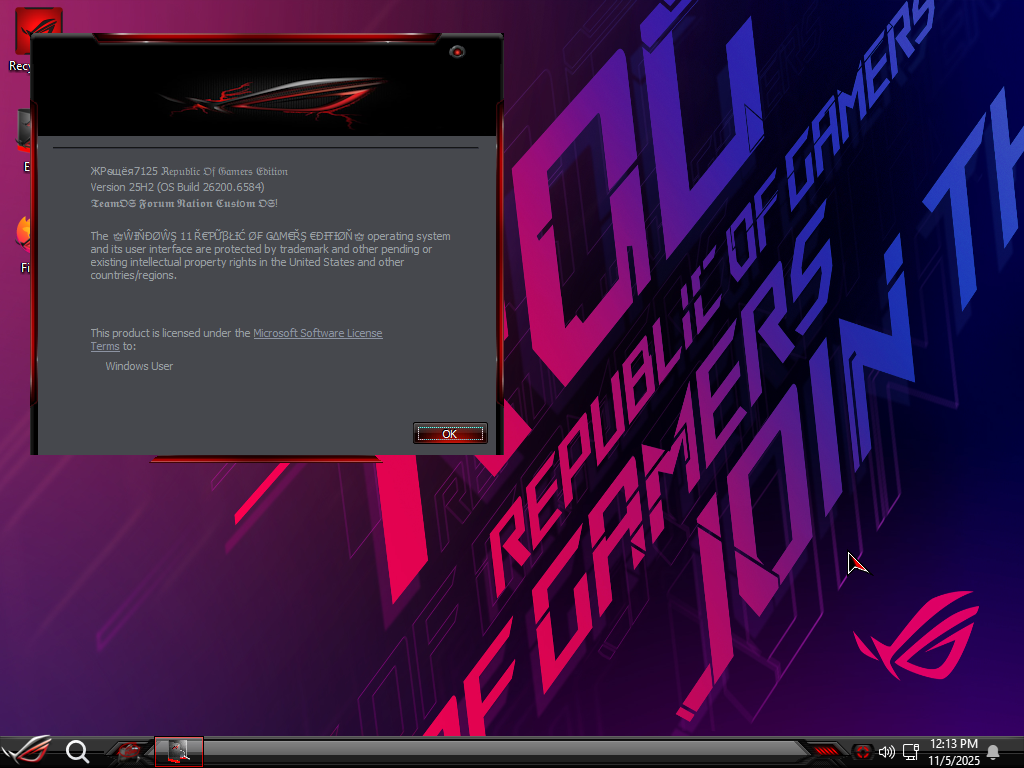Click the 'TeamOS Forum Nation Custom OS!' line
Image resolution: width=1024 pixels, height=768 pixels.
[x=184, y=203]
